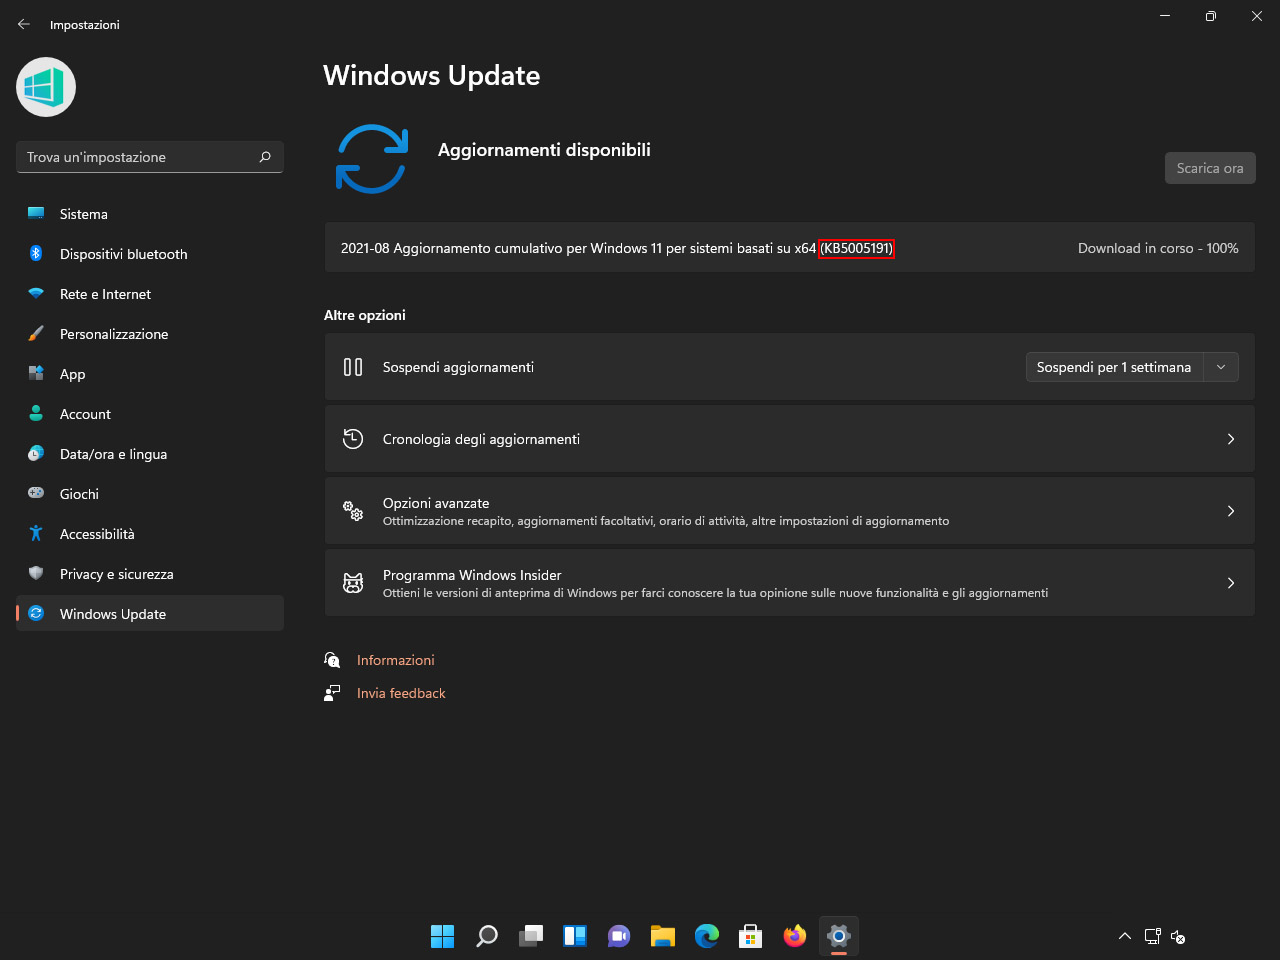This screenshot has height=960, width=1280.
Task: Open Programma Windows Insider
Action: (x=790, y=583)
